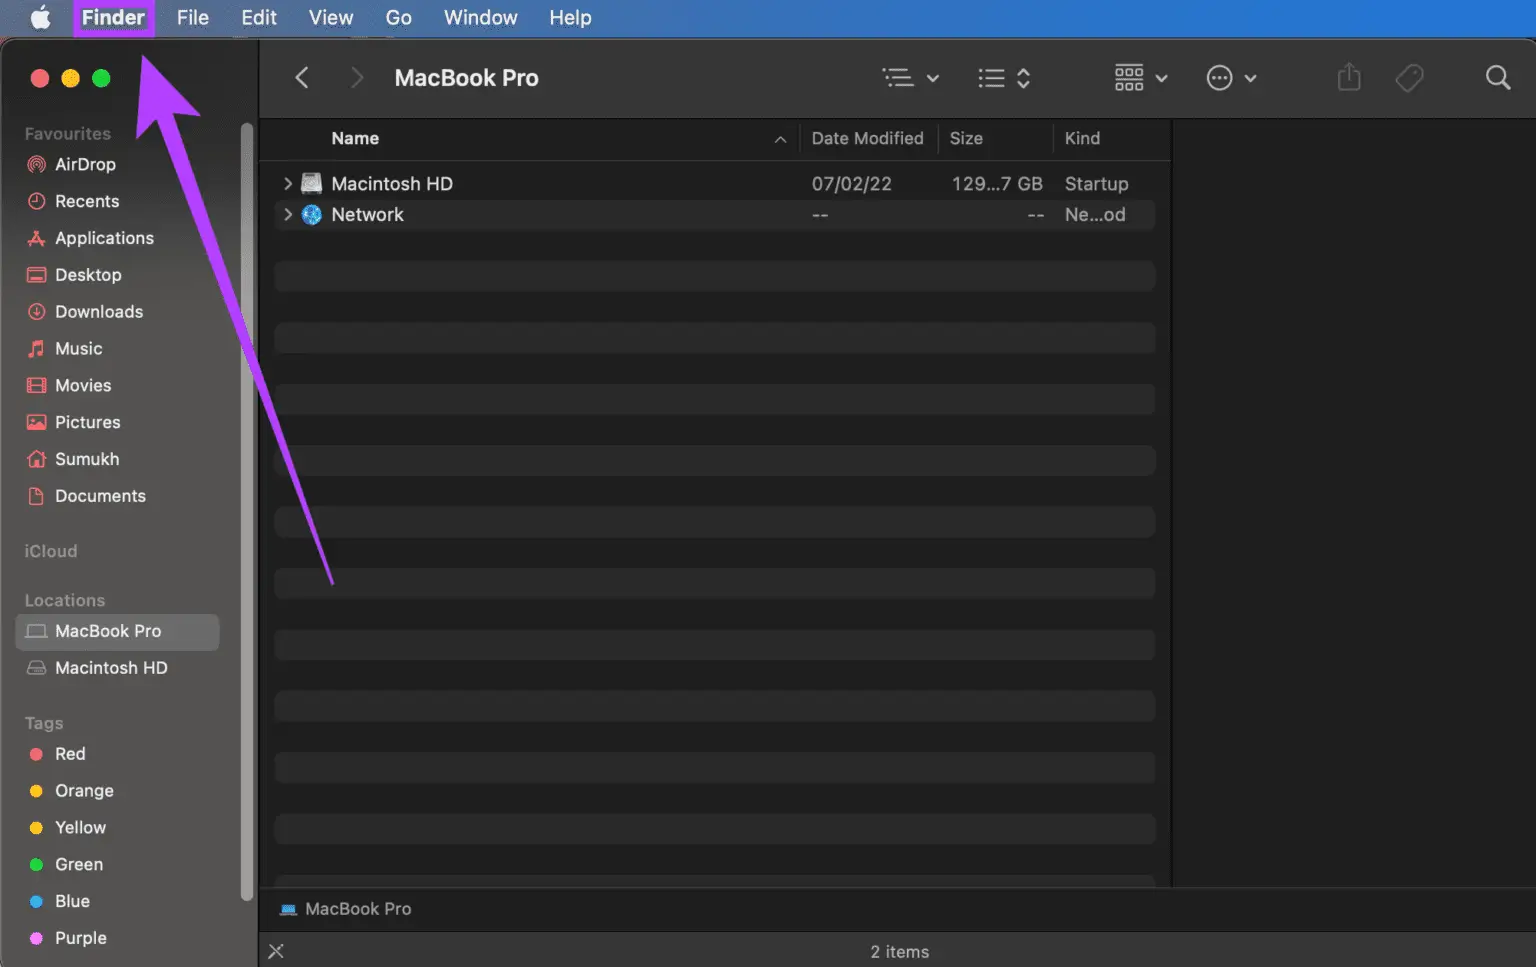Open the Group By grid dropdown

pyautogui.click(x=1141, y=78)
